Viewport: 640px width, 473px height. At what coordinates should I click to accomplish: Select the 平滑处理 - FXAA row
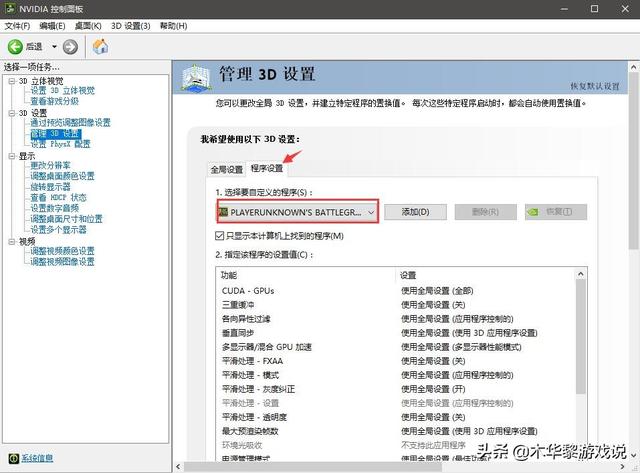(397, 361)
